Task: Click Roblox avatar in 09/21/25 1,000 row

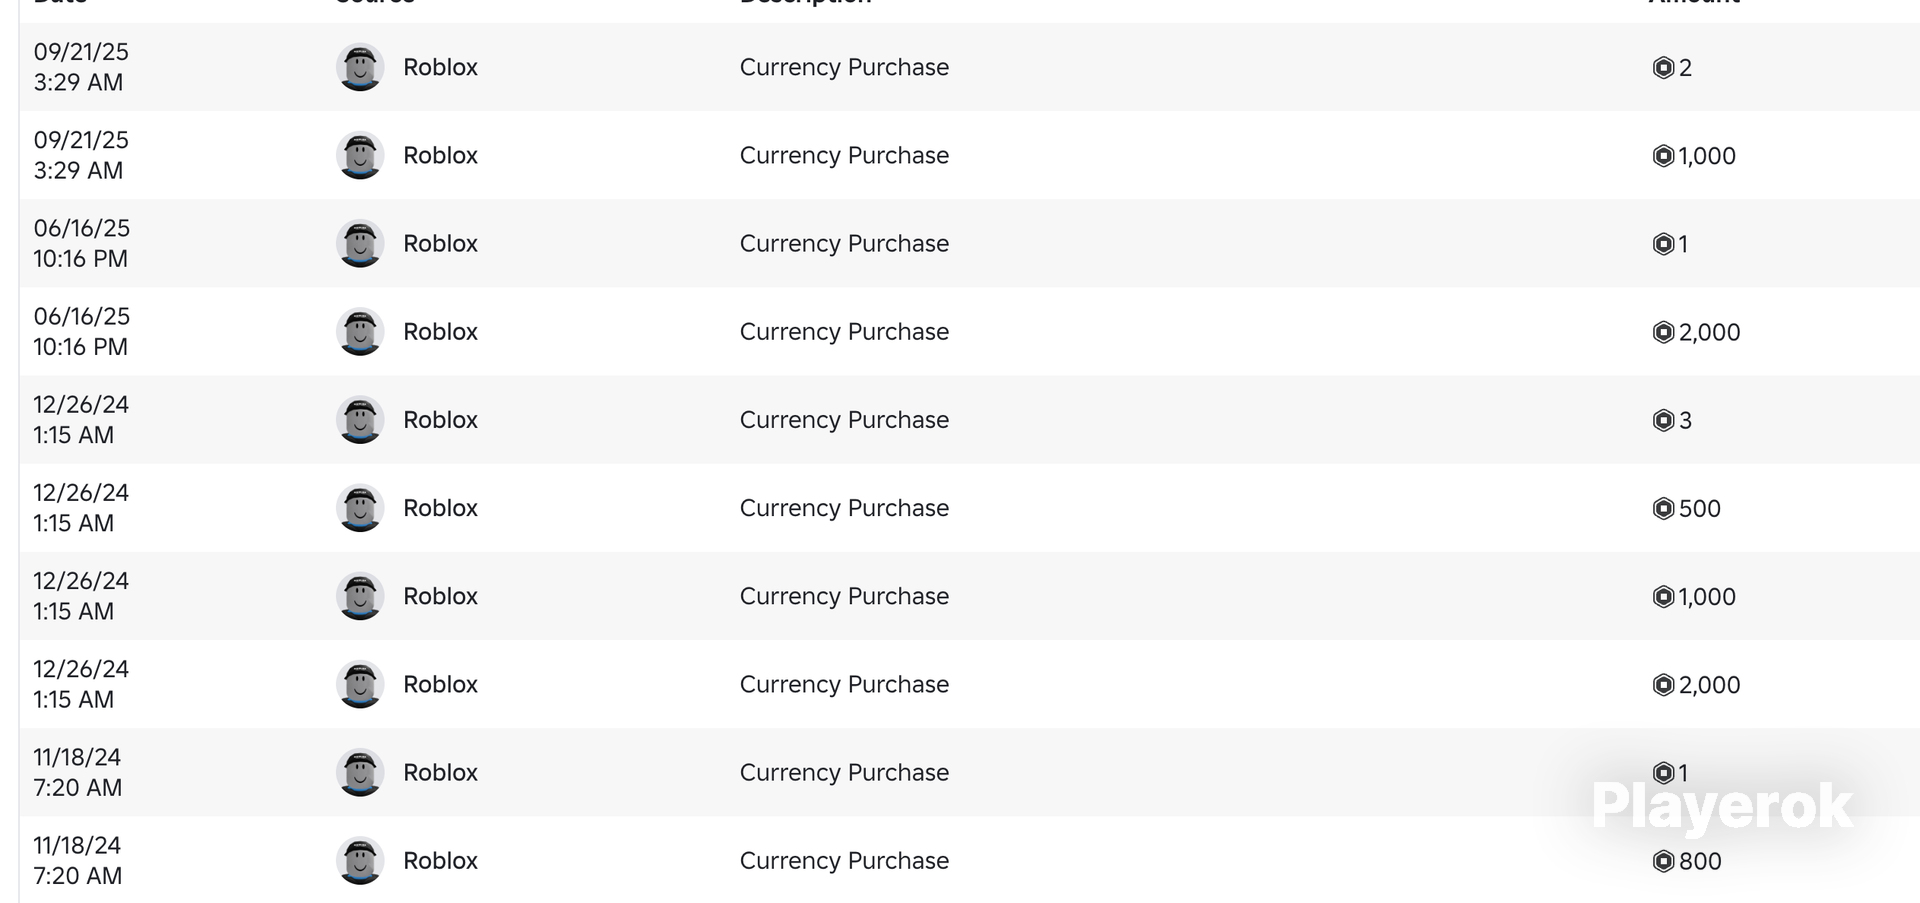Action: (x=360, y=155)
